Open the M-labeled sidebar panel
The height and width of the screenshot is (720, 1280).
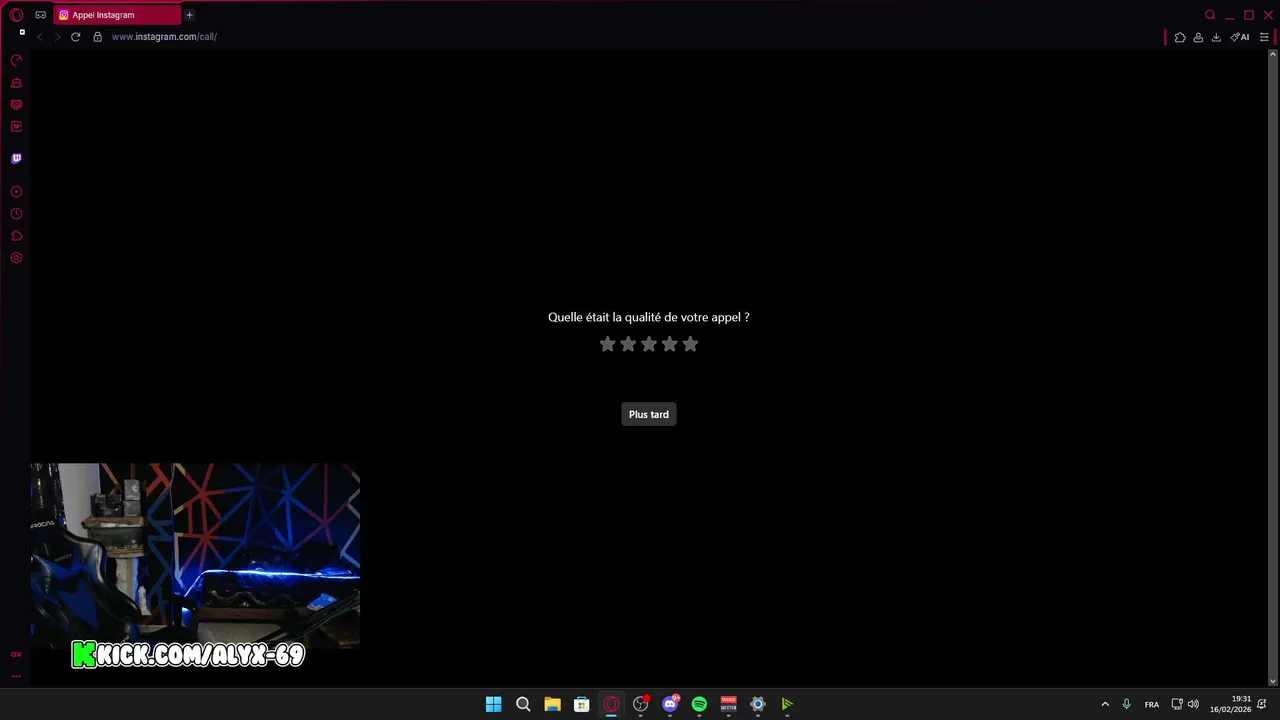16,127
